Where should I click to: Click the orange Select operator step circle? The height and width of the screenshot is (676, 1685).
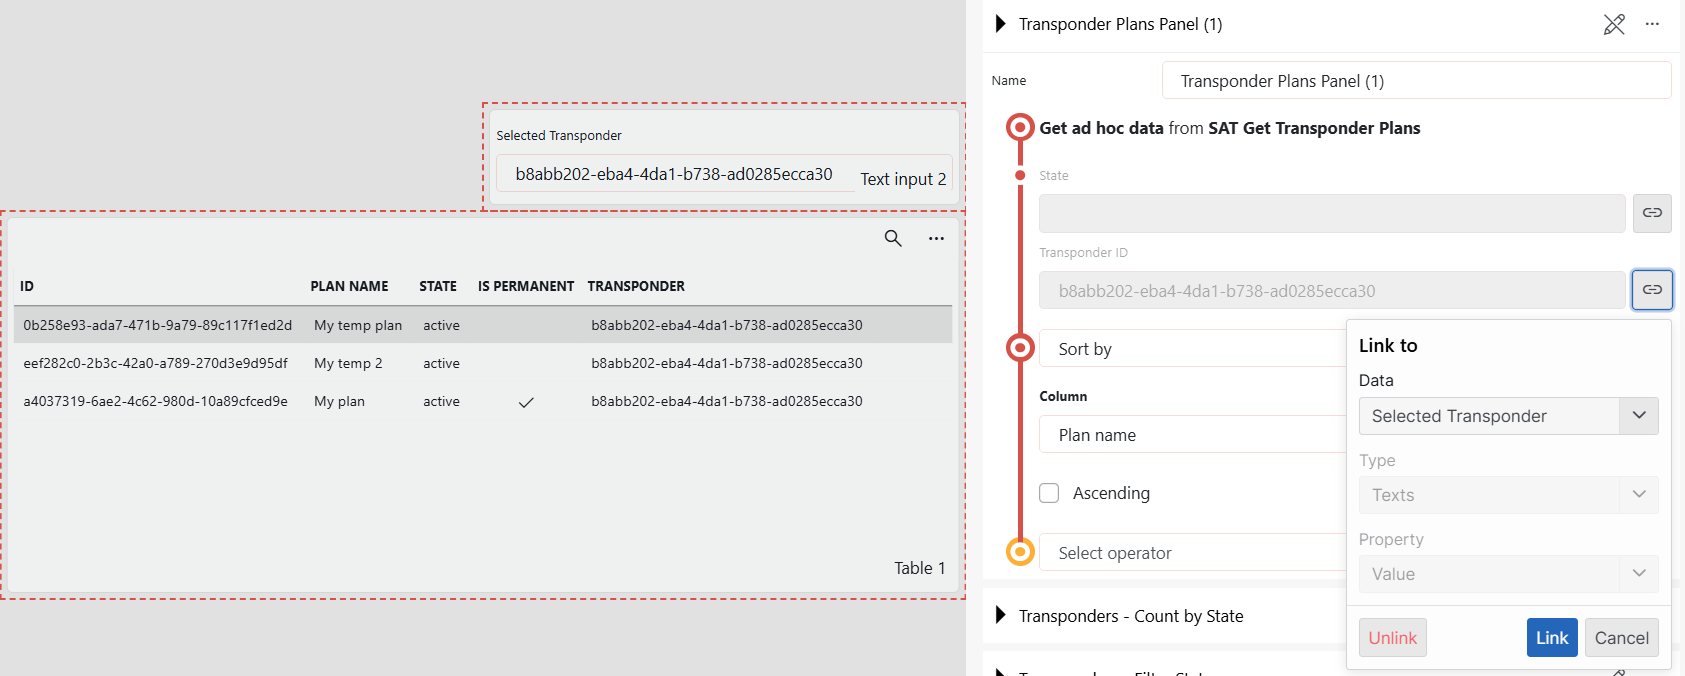coord(1020,552)
